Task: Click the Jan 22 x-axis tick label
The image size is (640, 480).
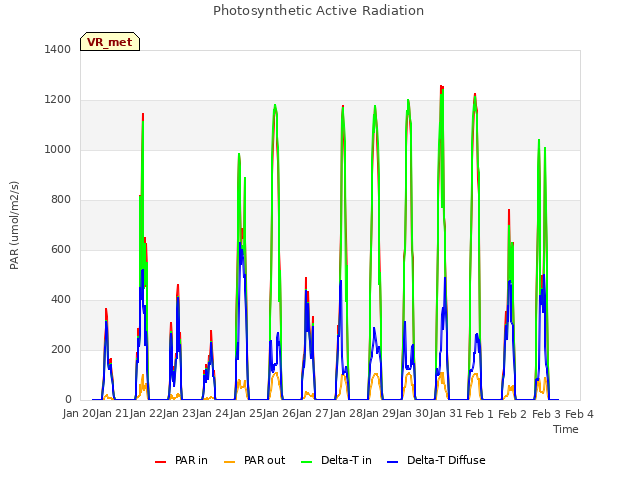Action: pyautogui.click(x=146, y=414)
